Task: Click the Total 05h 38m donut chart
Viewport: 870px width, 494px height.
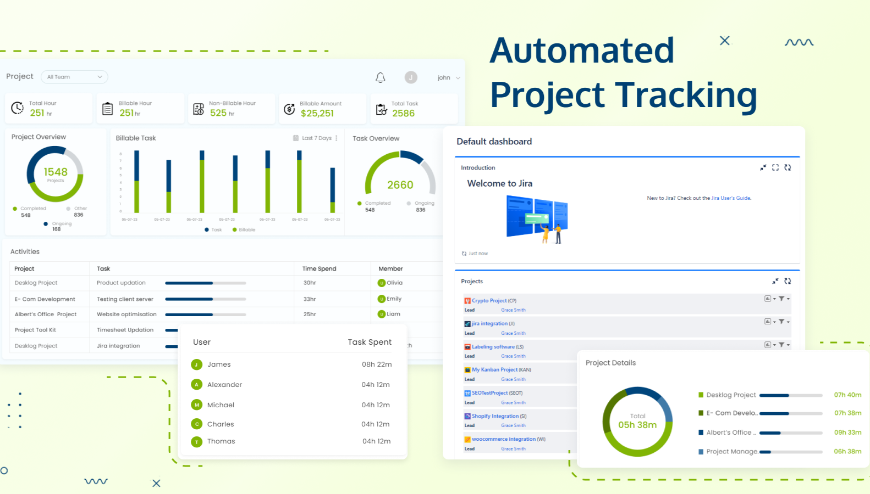Action: click(638, 421)
